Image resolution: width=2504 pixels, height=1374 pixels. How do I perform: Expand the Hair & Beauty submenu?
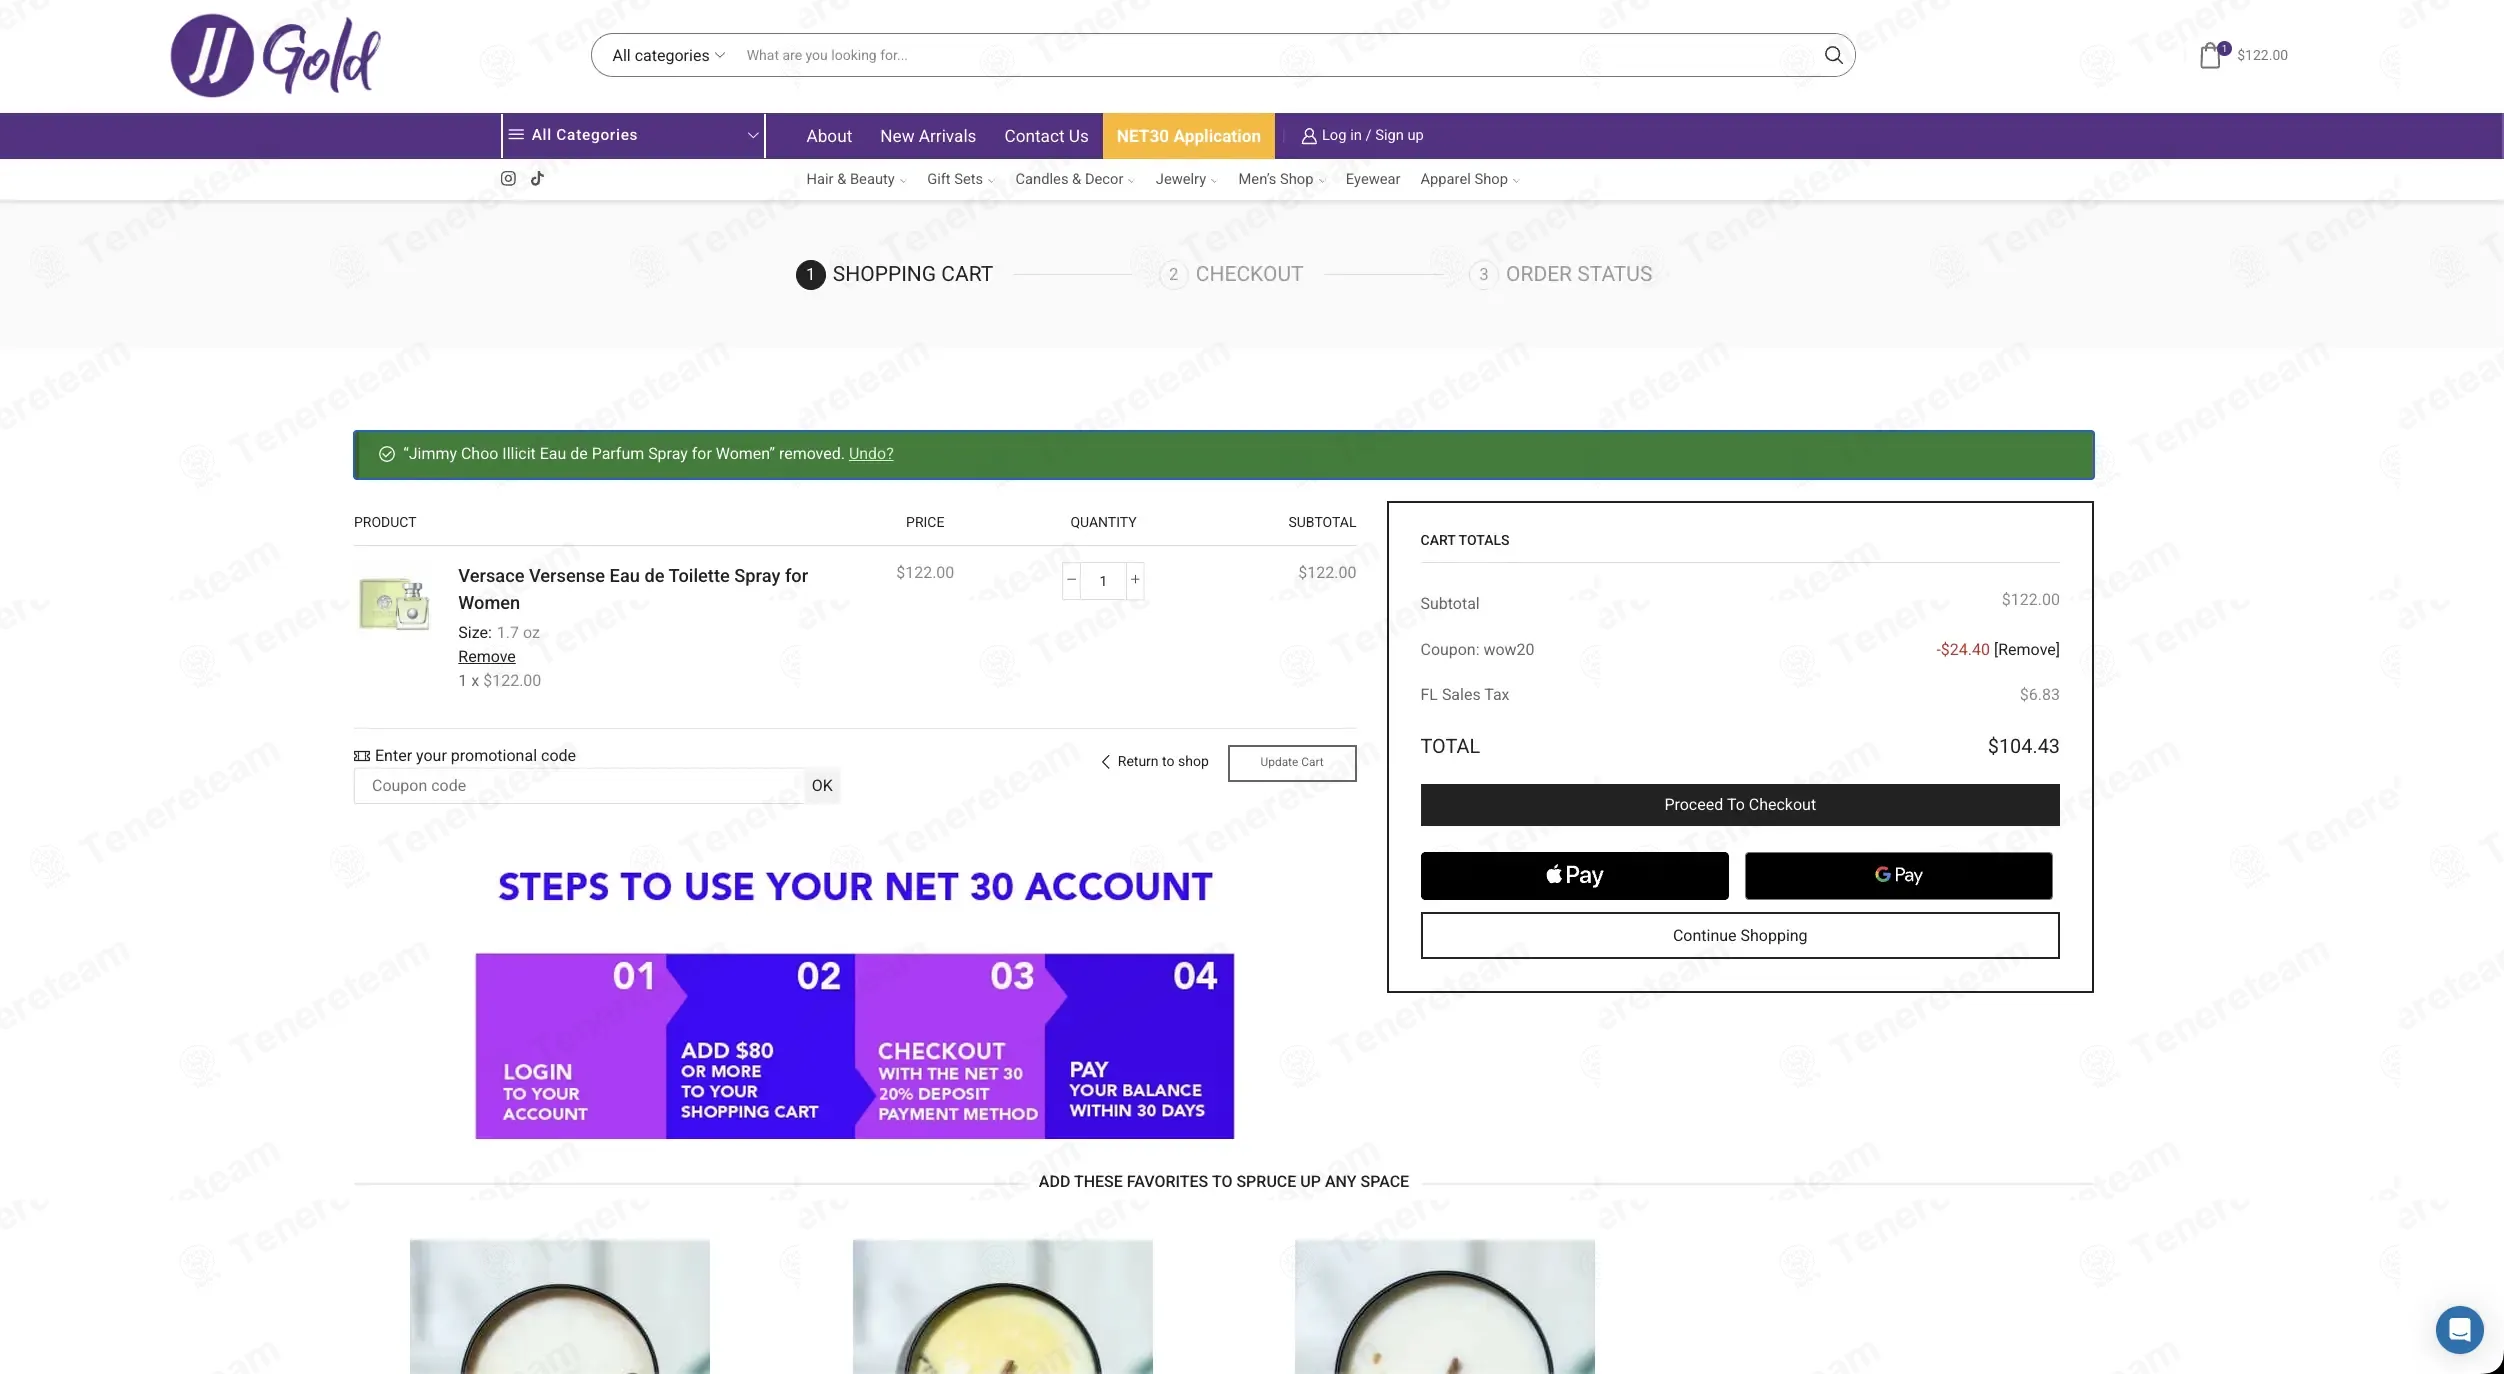point(856,179)
